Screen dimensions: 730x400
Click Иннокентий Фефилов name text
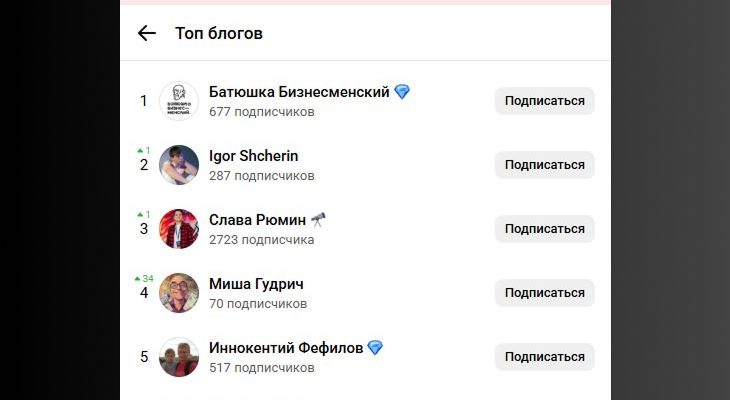point(285,348)
